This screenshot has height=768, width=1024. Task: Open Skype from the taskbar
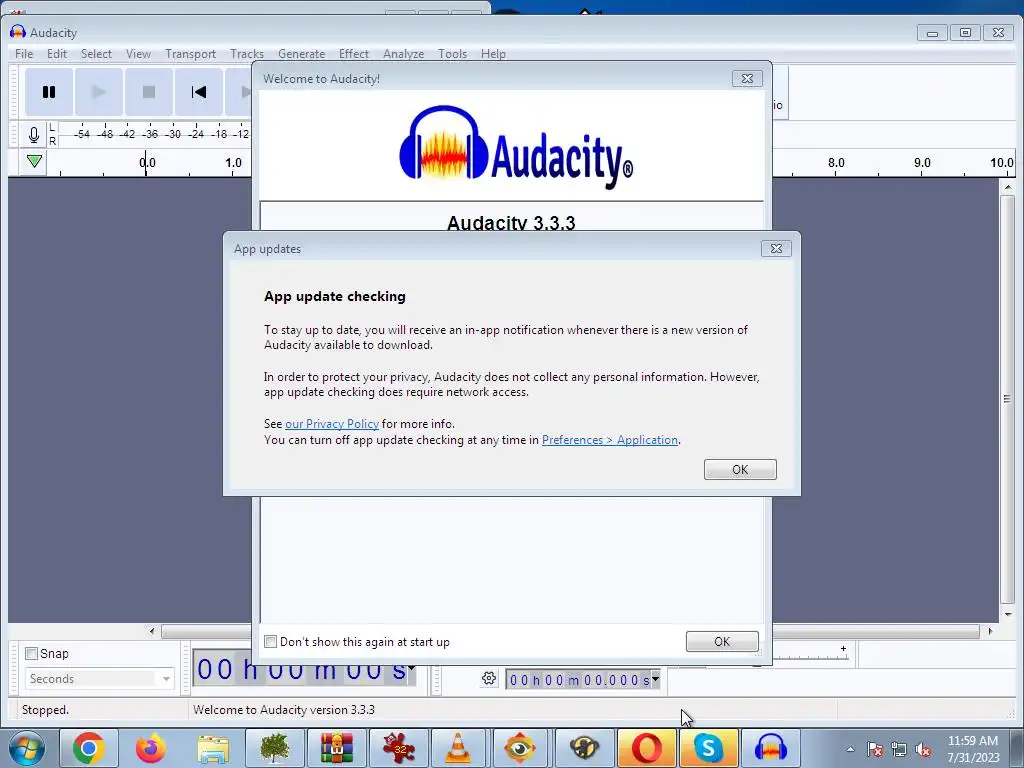coord(708,748)
